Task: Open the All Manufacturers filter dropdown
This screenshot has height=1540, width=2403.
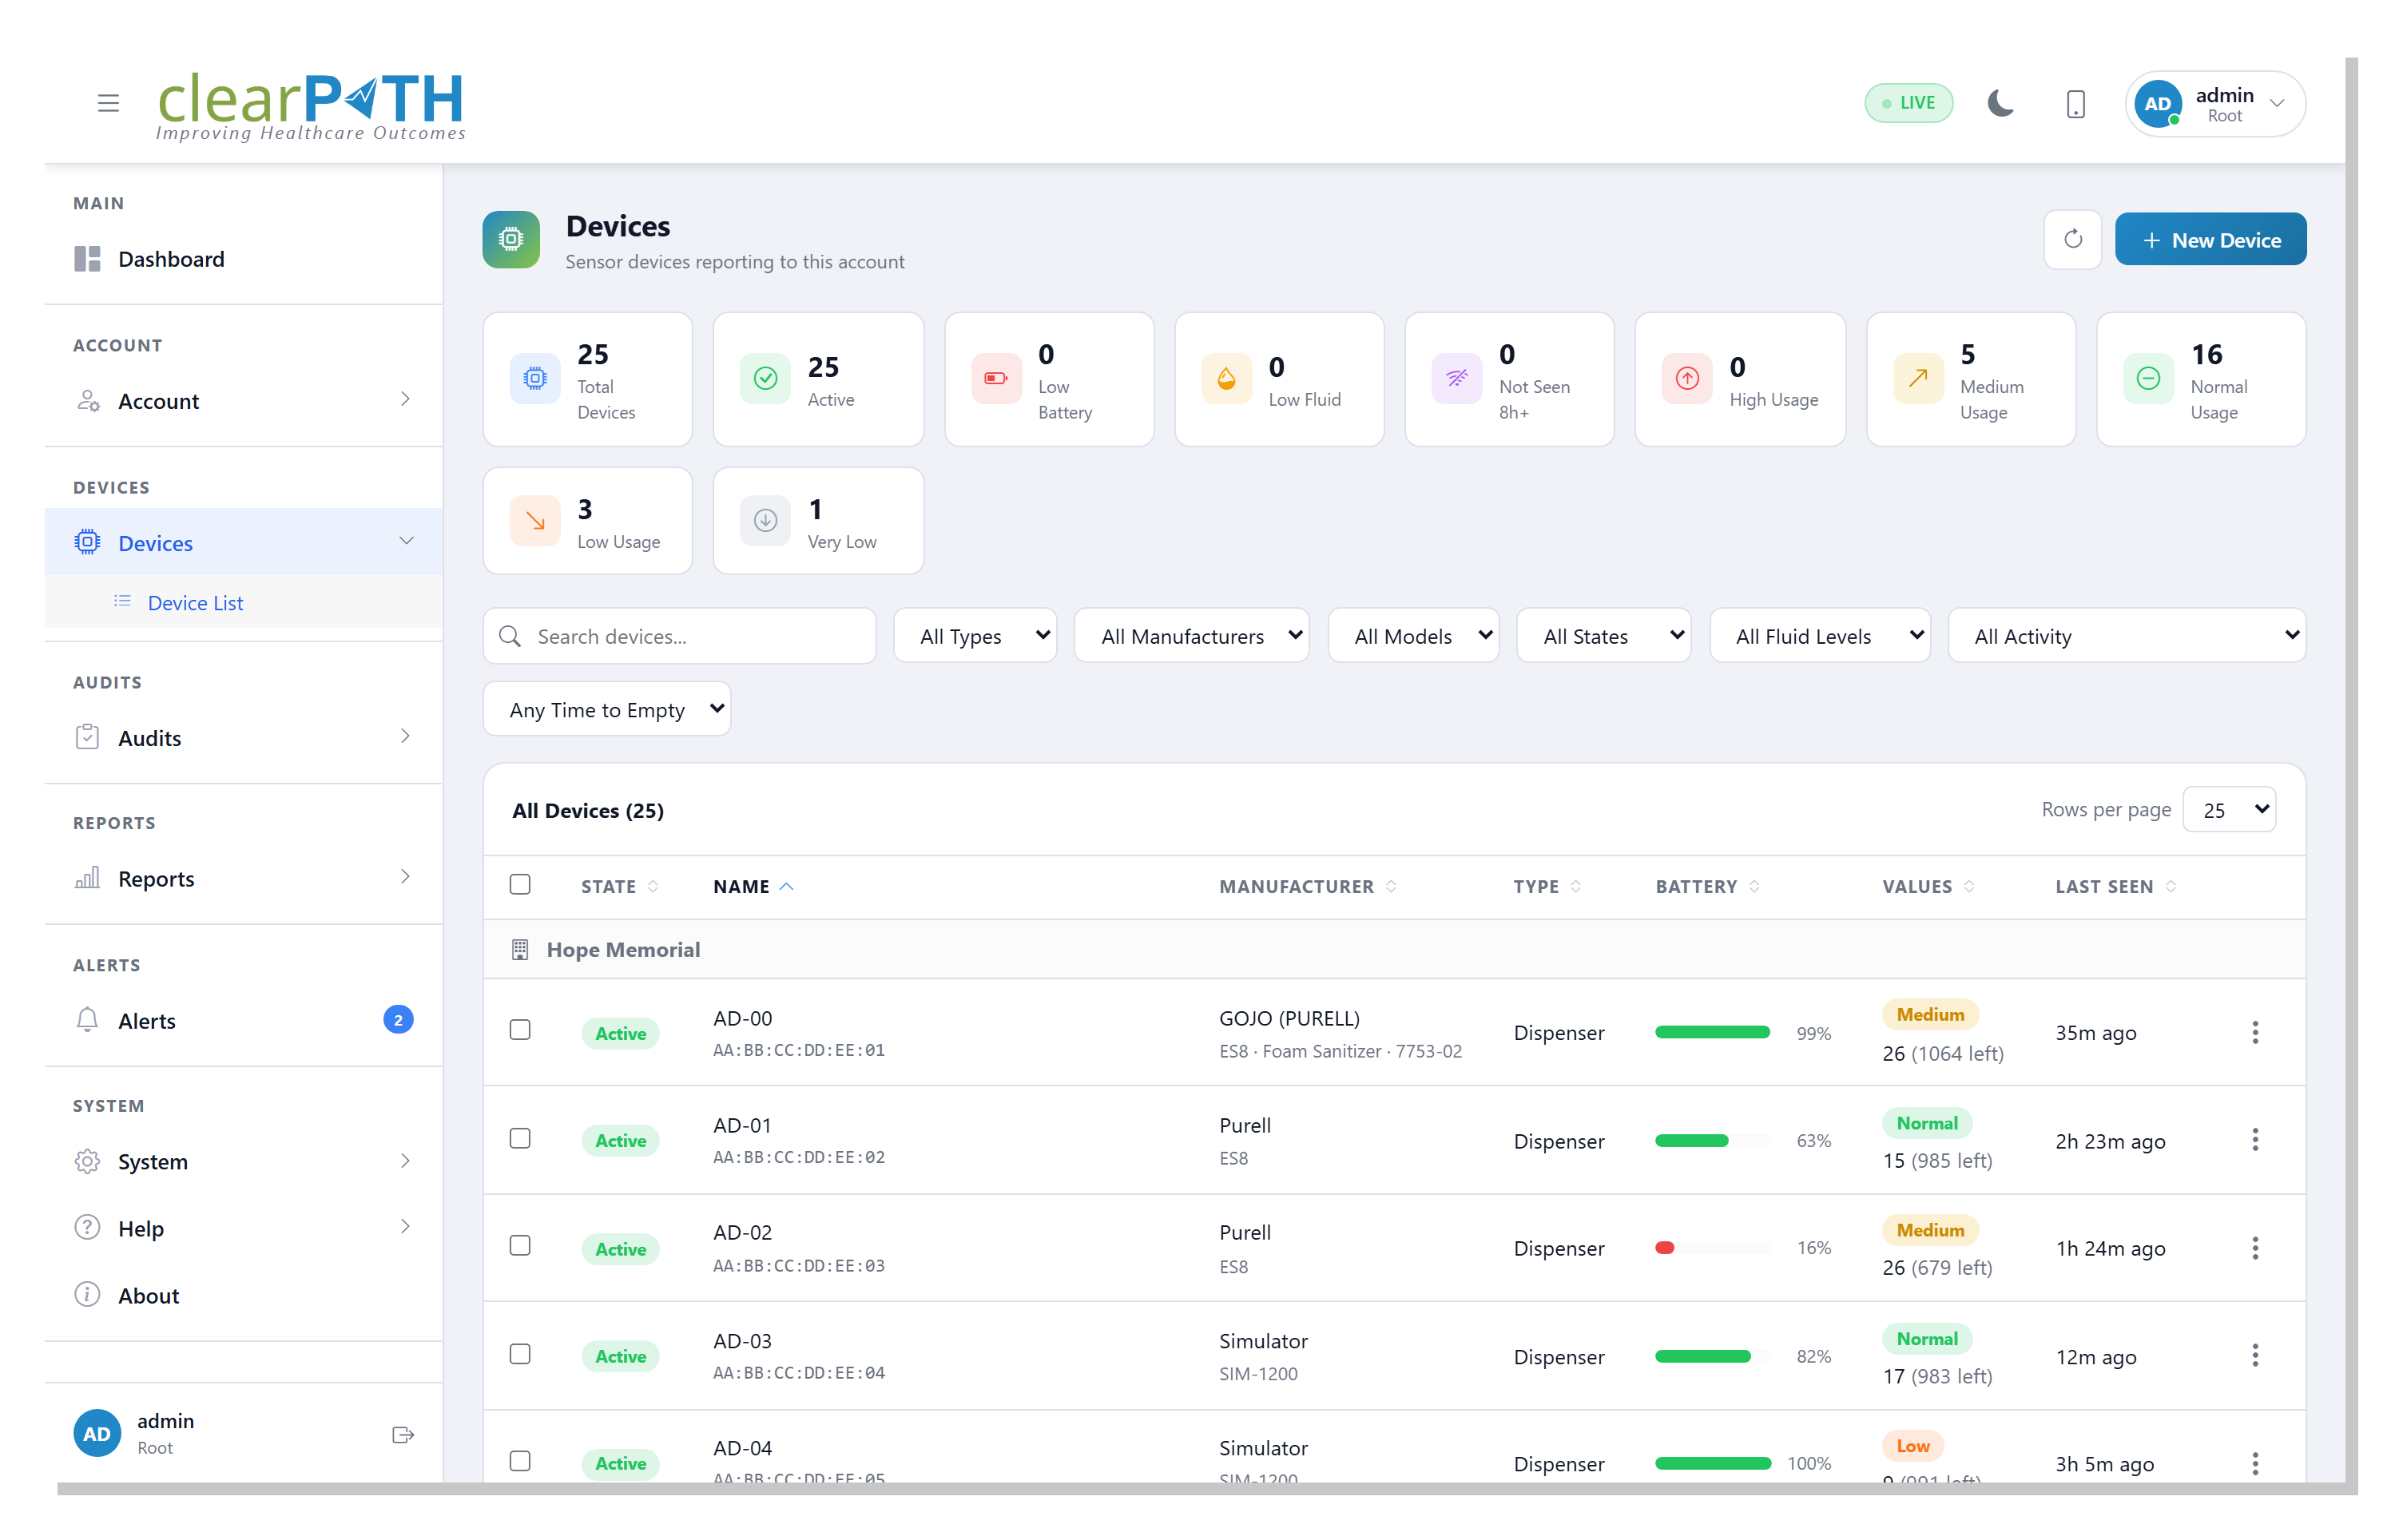Action: point(1192,636)
